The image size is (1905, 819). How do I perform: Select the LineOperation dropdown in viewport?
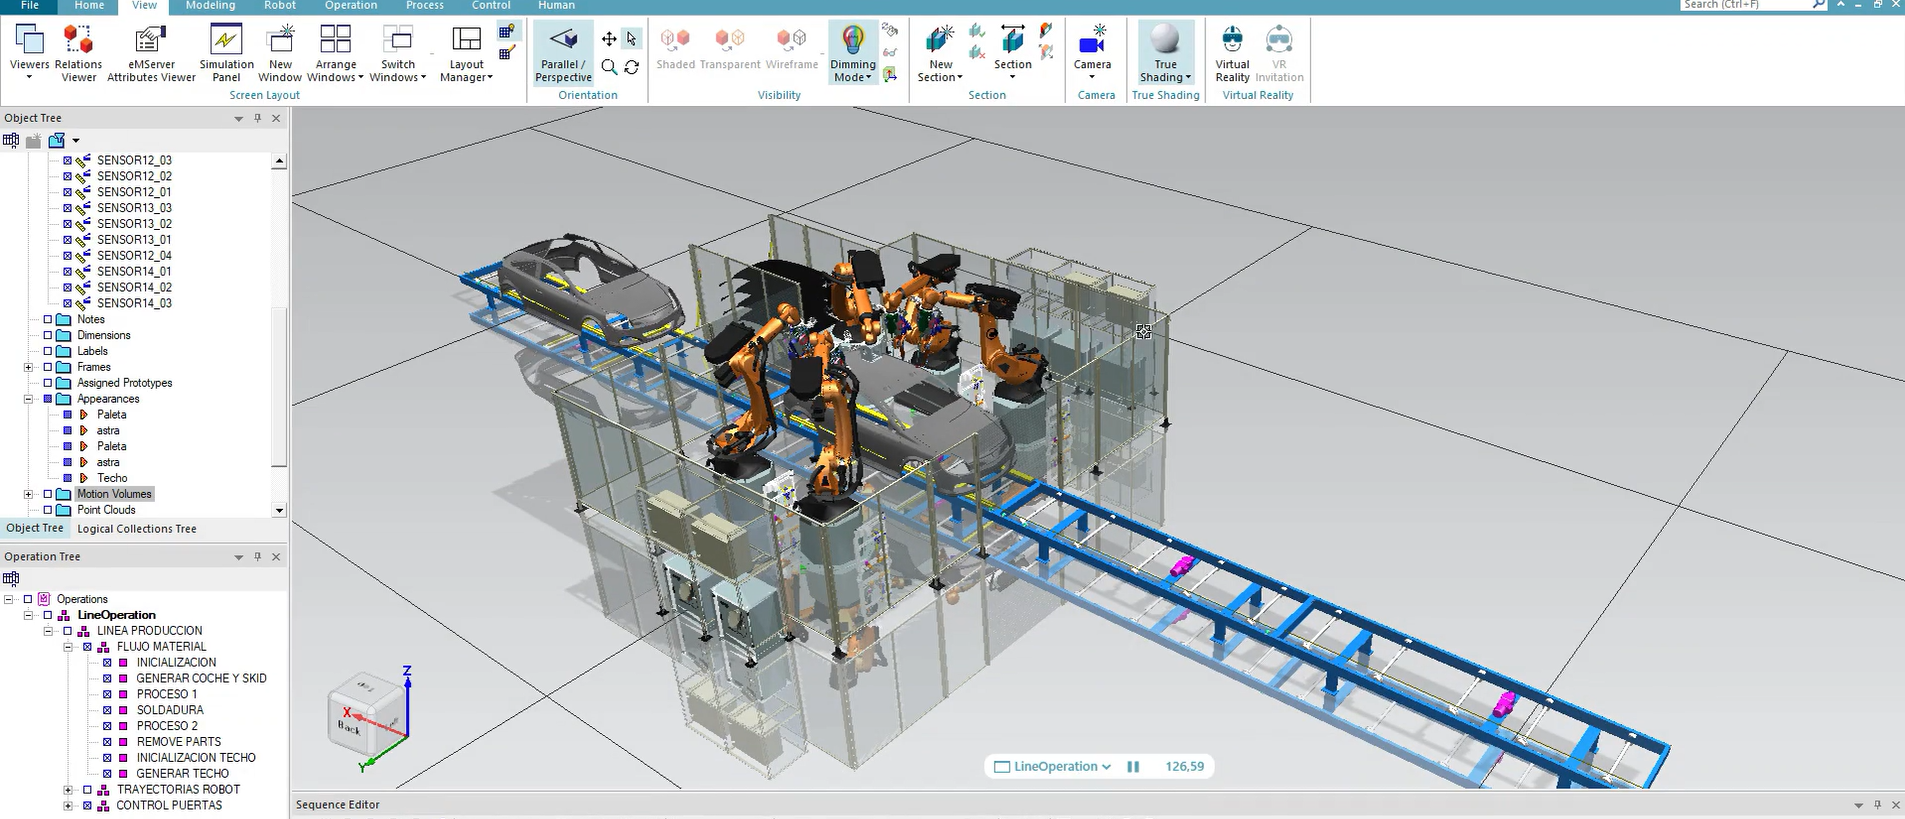pyautogui.click(x=1055, y=767)
